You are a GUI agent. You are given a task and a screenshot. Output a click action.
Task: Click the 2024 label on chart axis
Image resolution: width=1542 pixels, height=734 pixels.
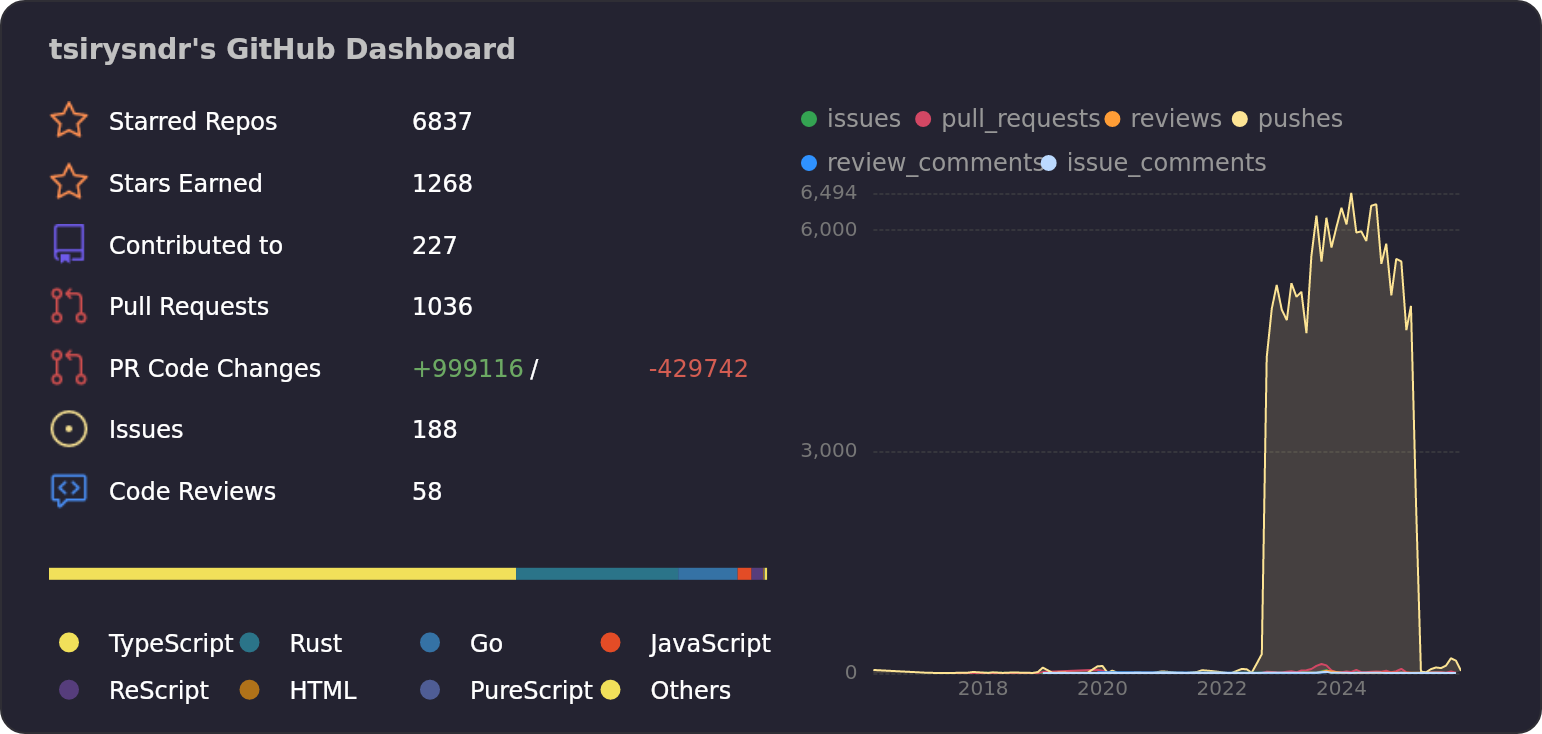[1341, 689]
